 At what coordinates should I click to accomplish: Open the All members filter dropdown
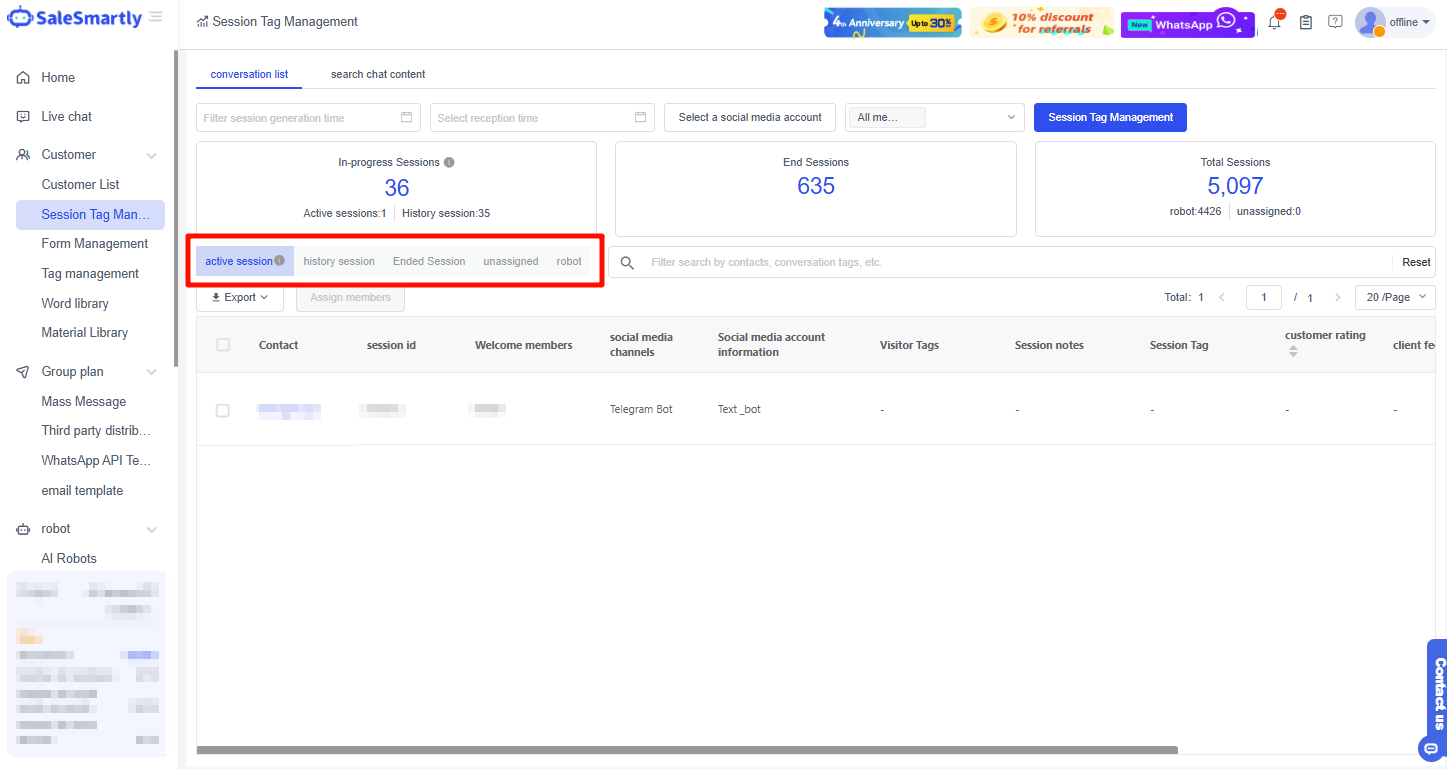934,117
